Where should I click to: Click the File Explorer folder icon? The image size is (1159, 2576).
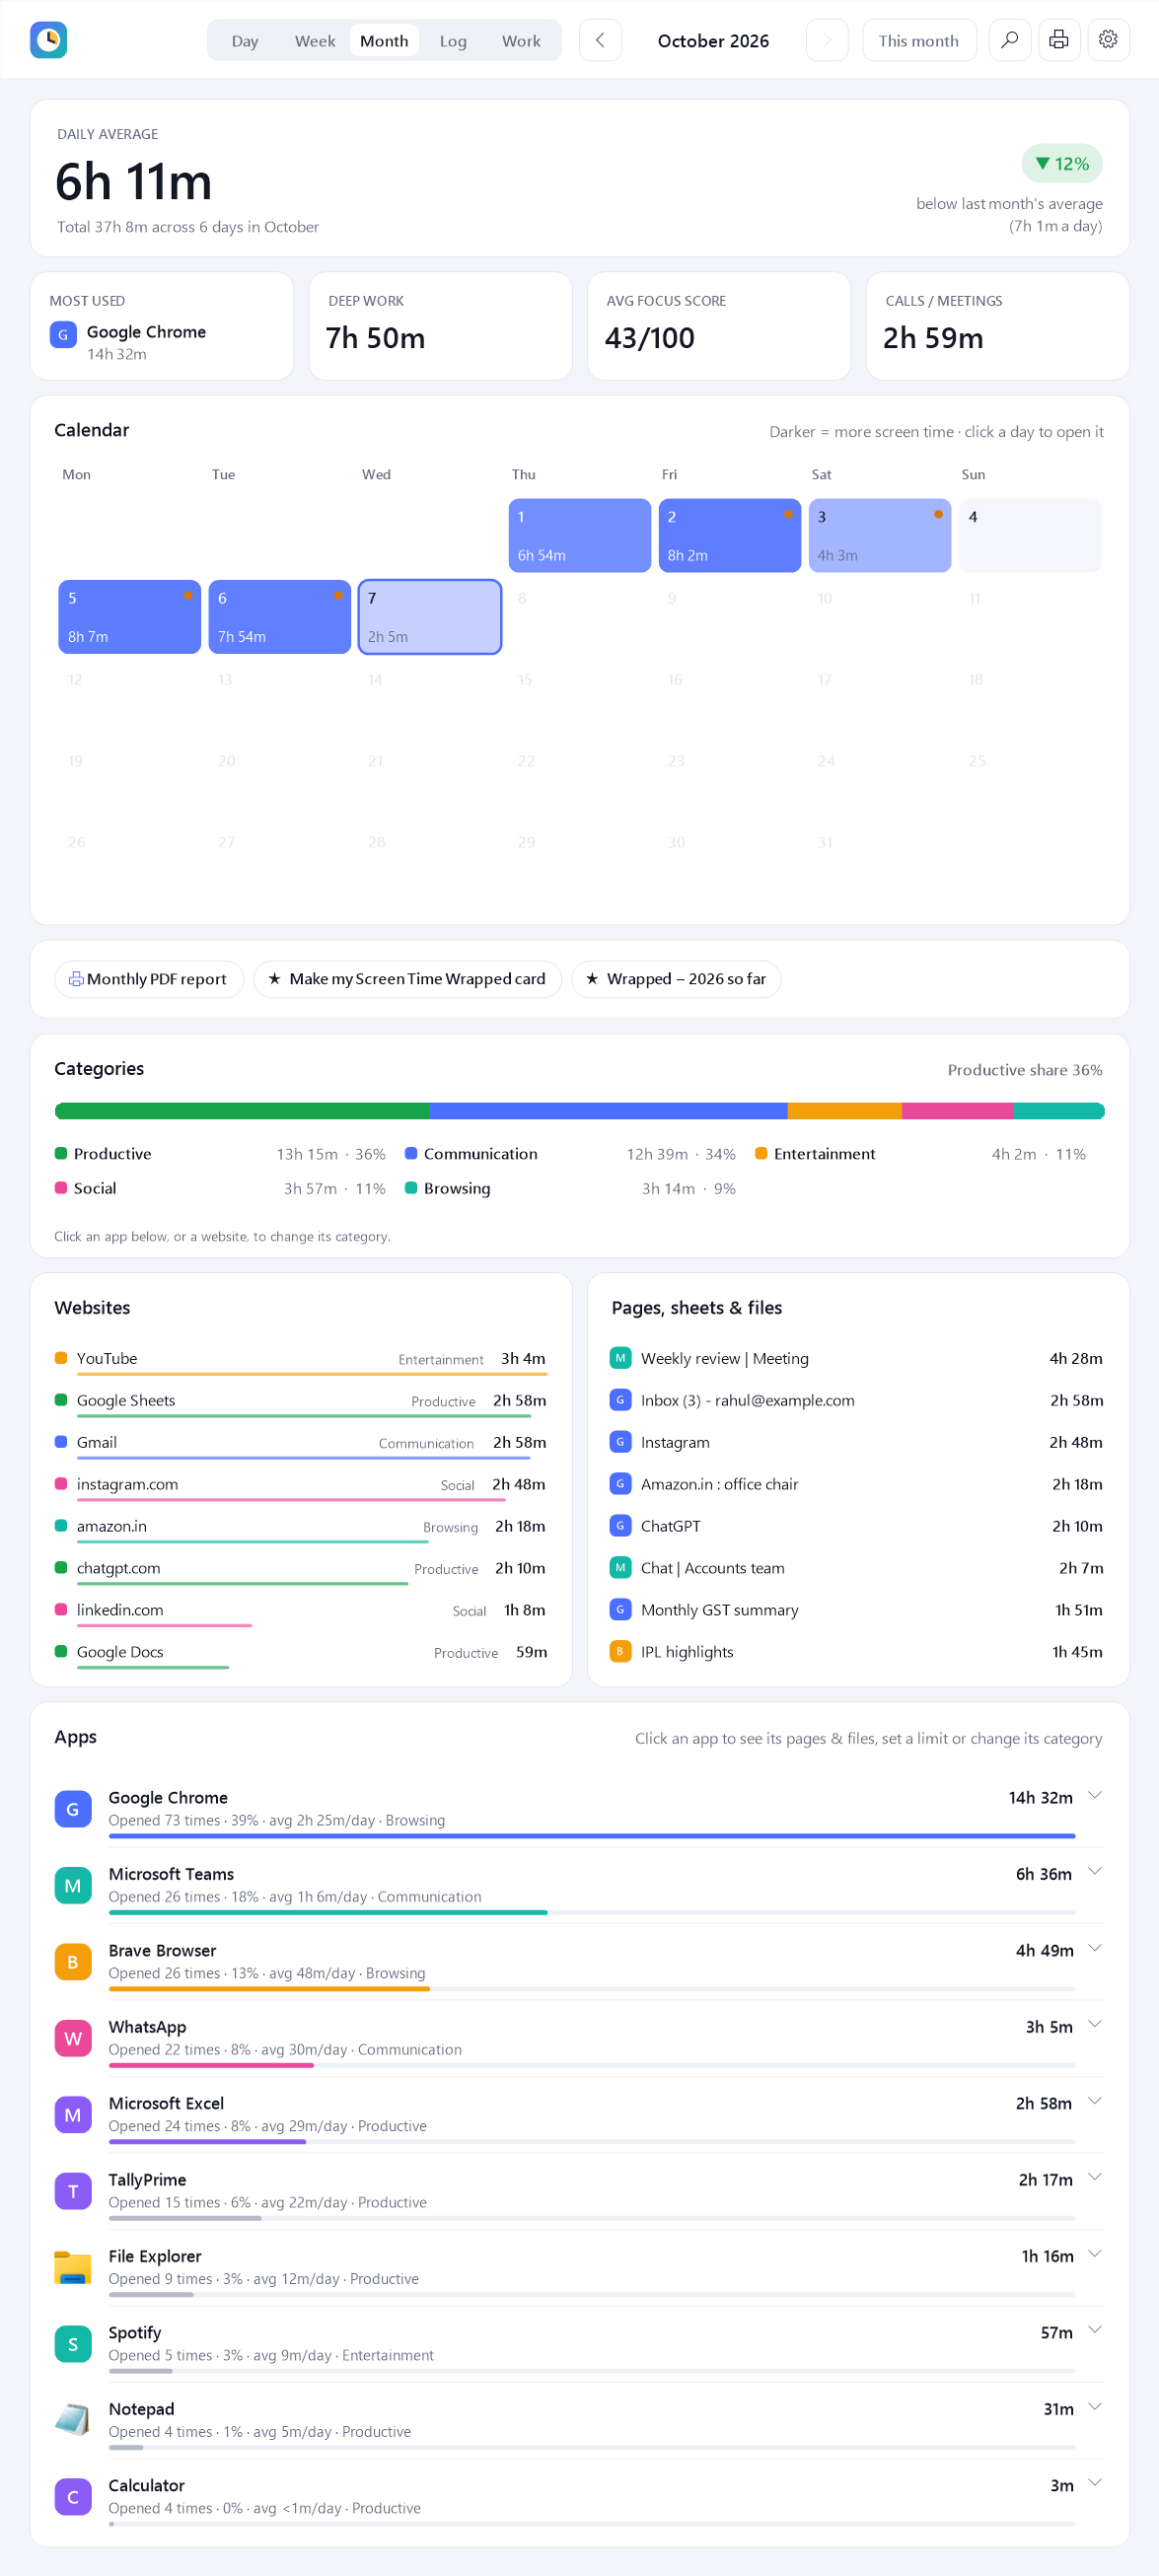click(73, 2268)
